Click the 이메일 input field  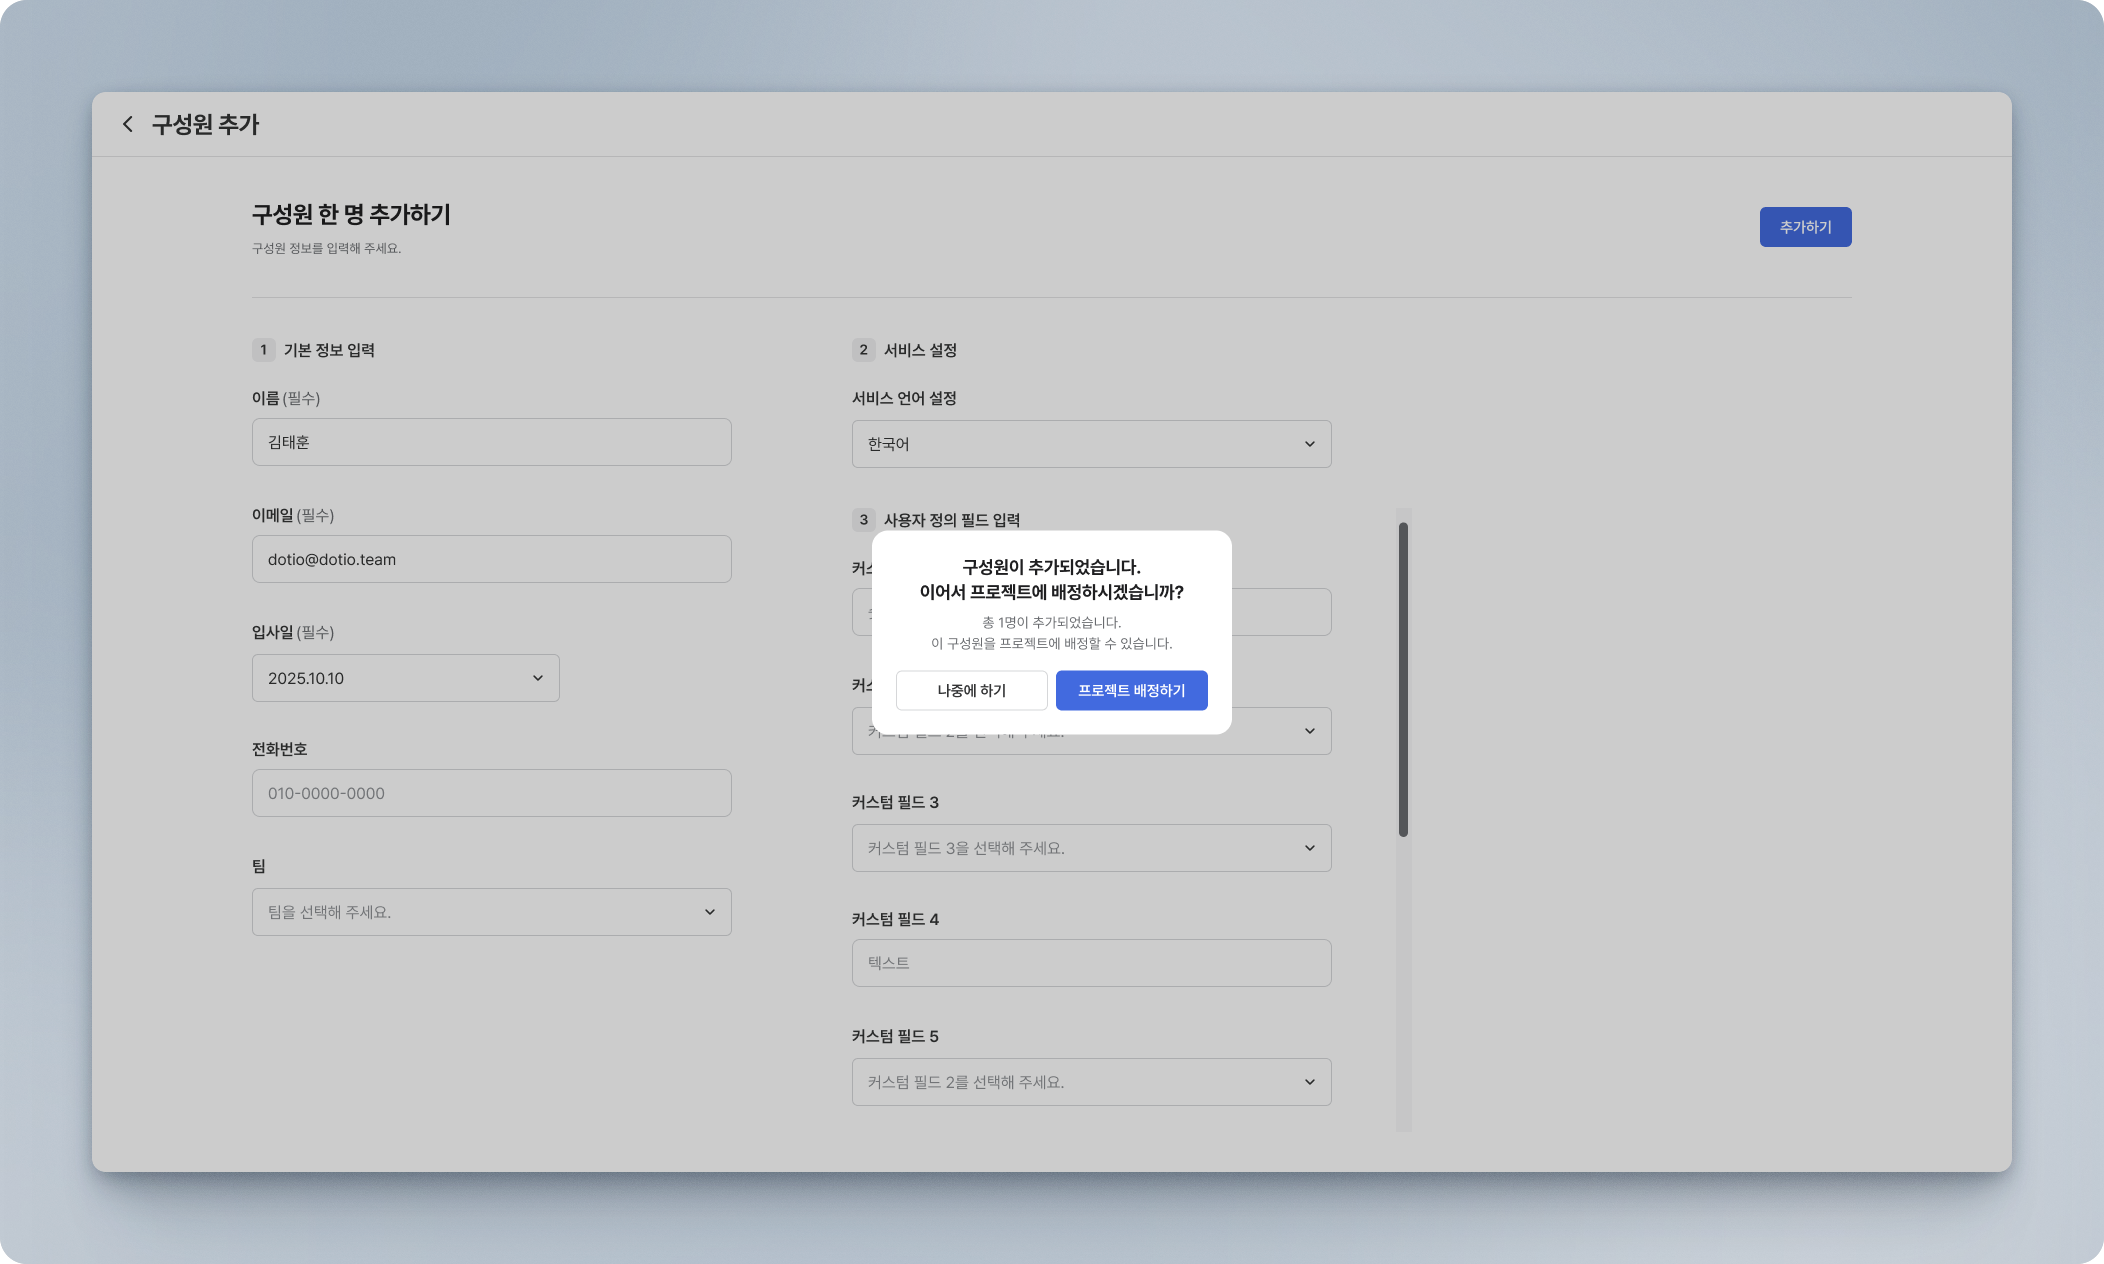click(x=491, y=559)
